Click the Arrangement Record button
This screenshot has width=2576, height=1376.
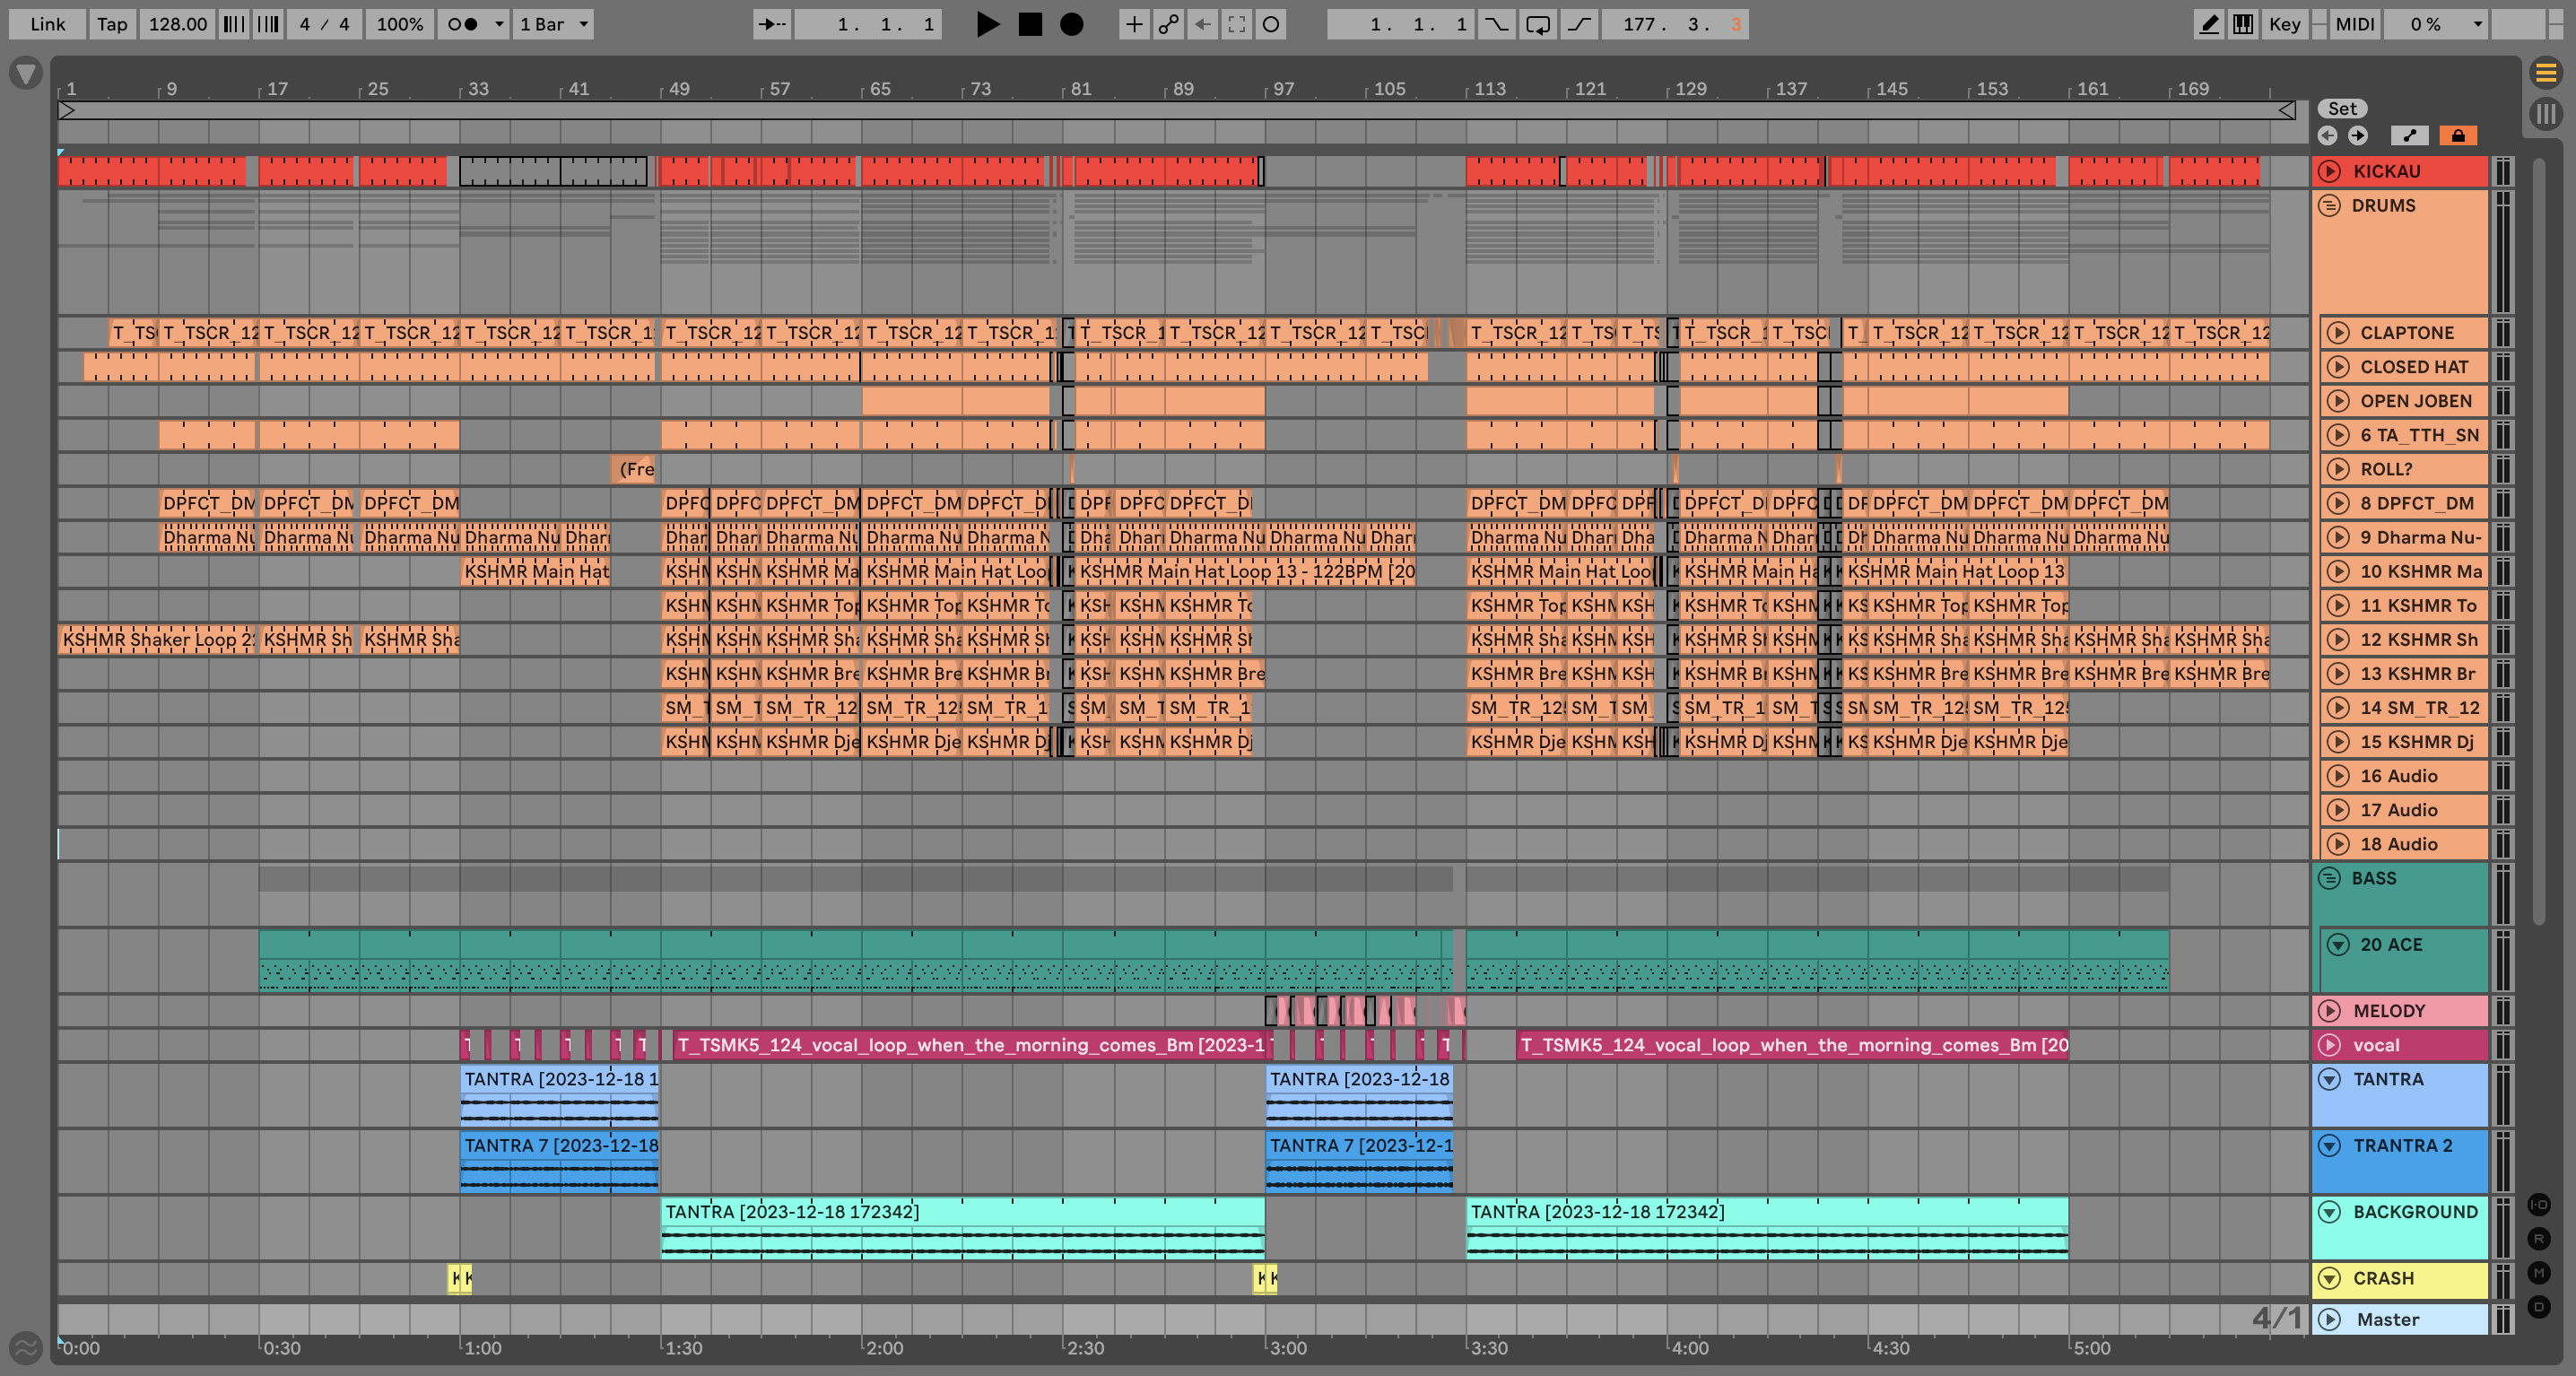coord(1071,24)
